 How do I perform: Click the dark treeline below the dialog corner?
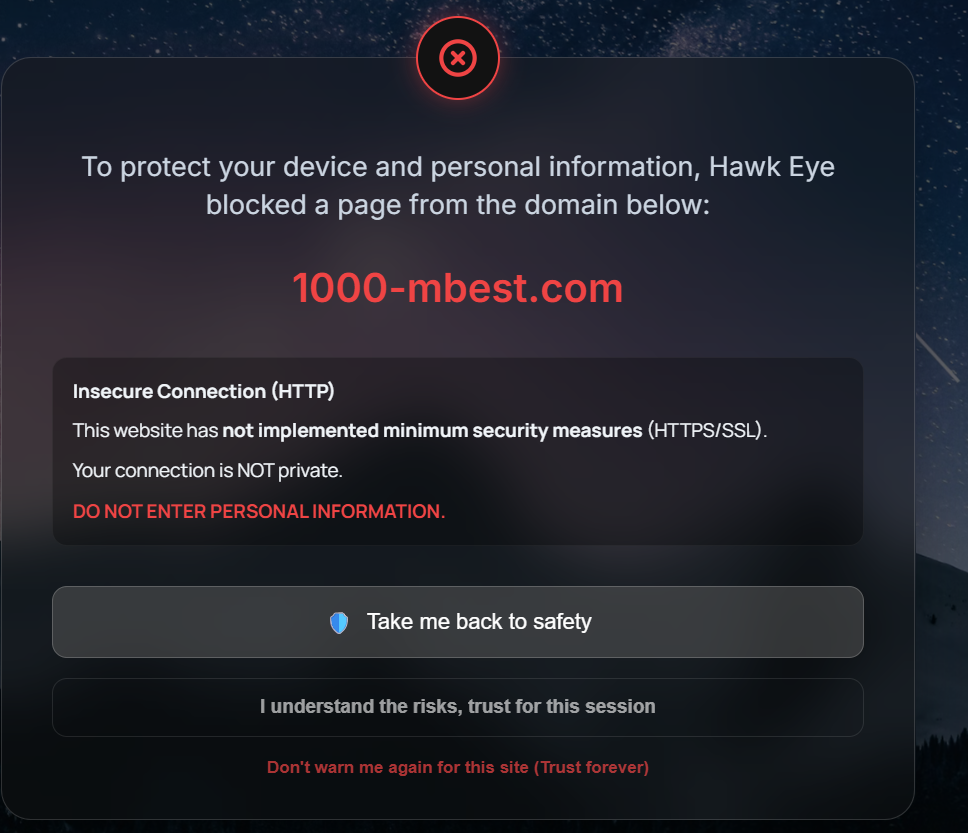(x=943, y=770)
